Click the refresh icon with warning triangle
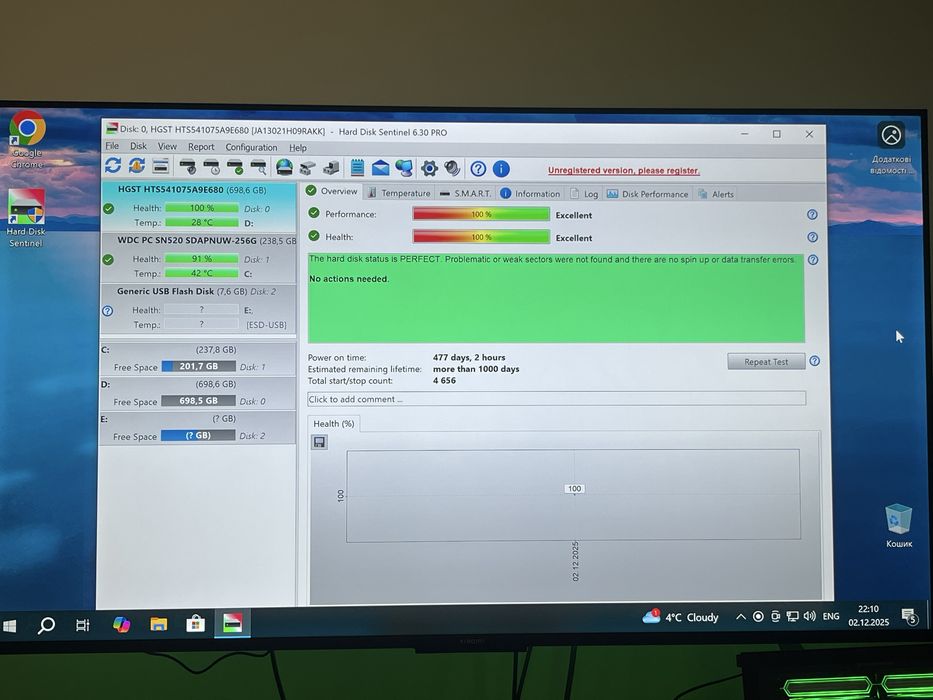 pyautogui.click(x=137, y=165)
